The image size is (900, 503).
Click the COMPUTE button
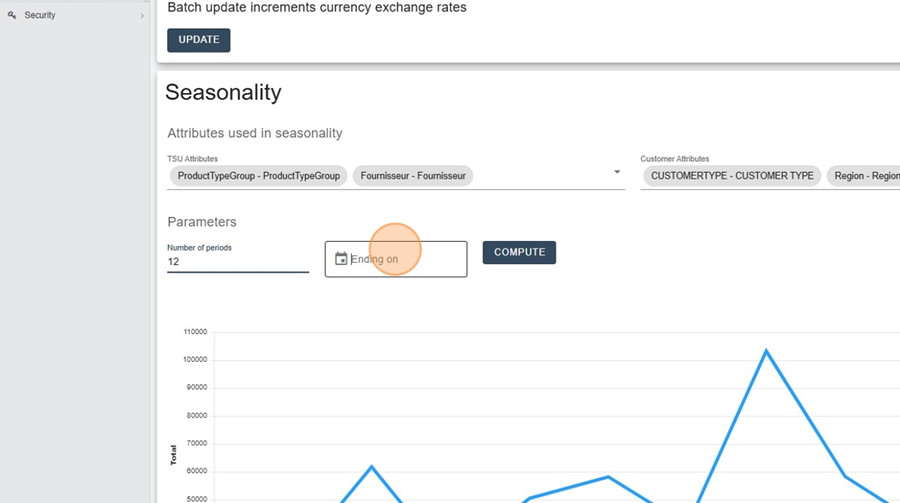coord(519,253)
